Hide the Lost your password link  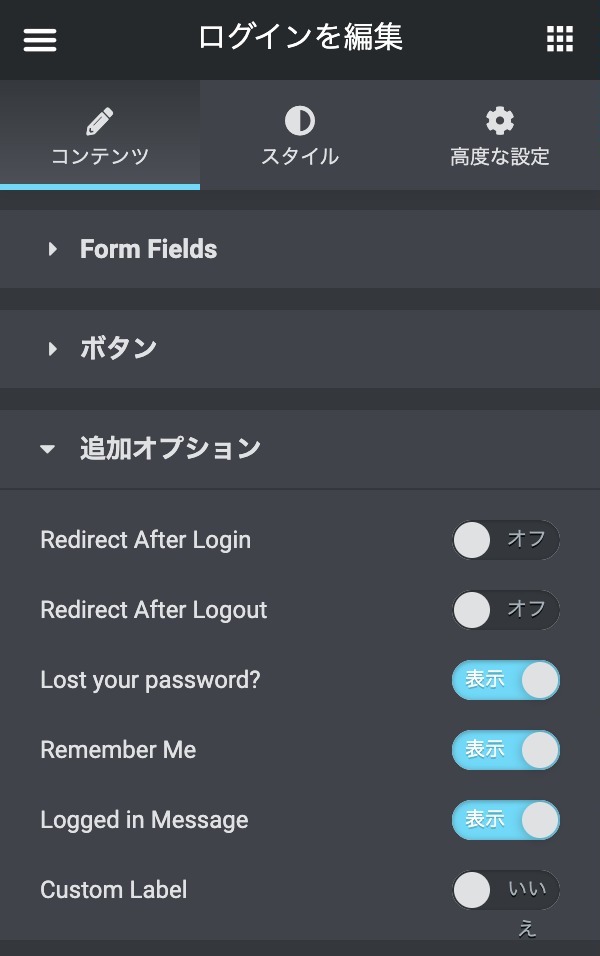point(505,680)
